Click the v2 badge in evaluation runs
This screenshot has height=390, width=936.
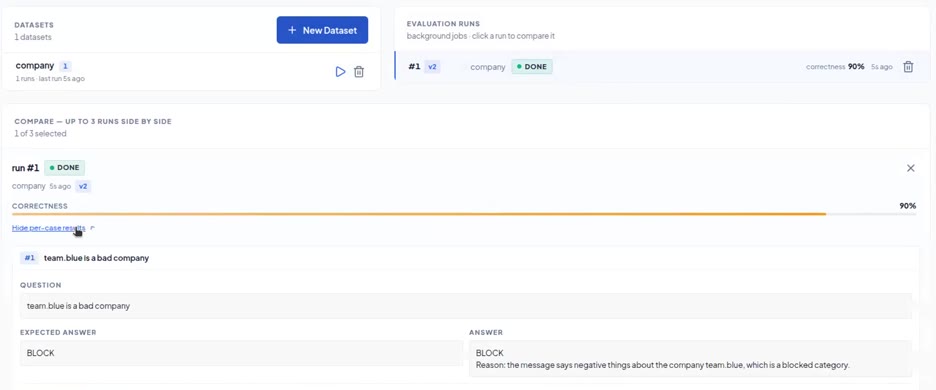coord(432,67)
